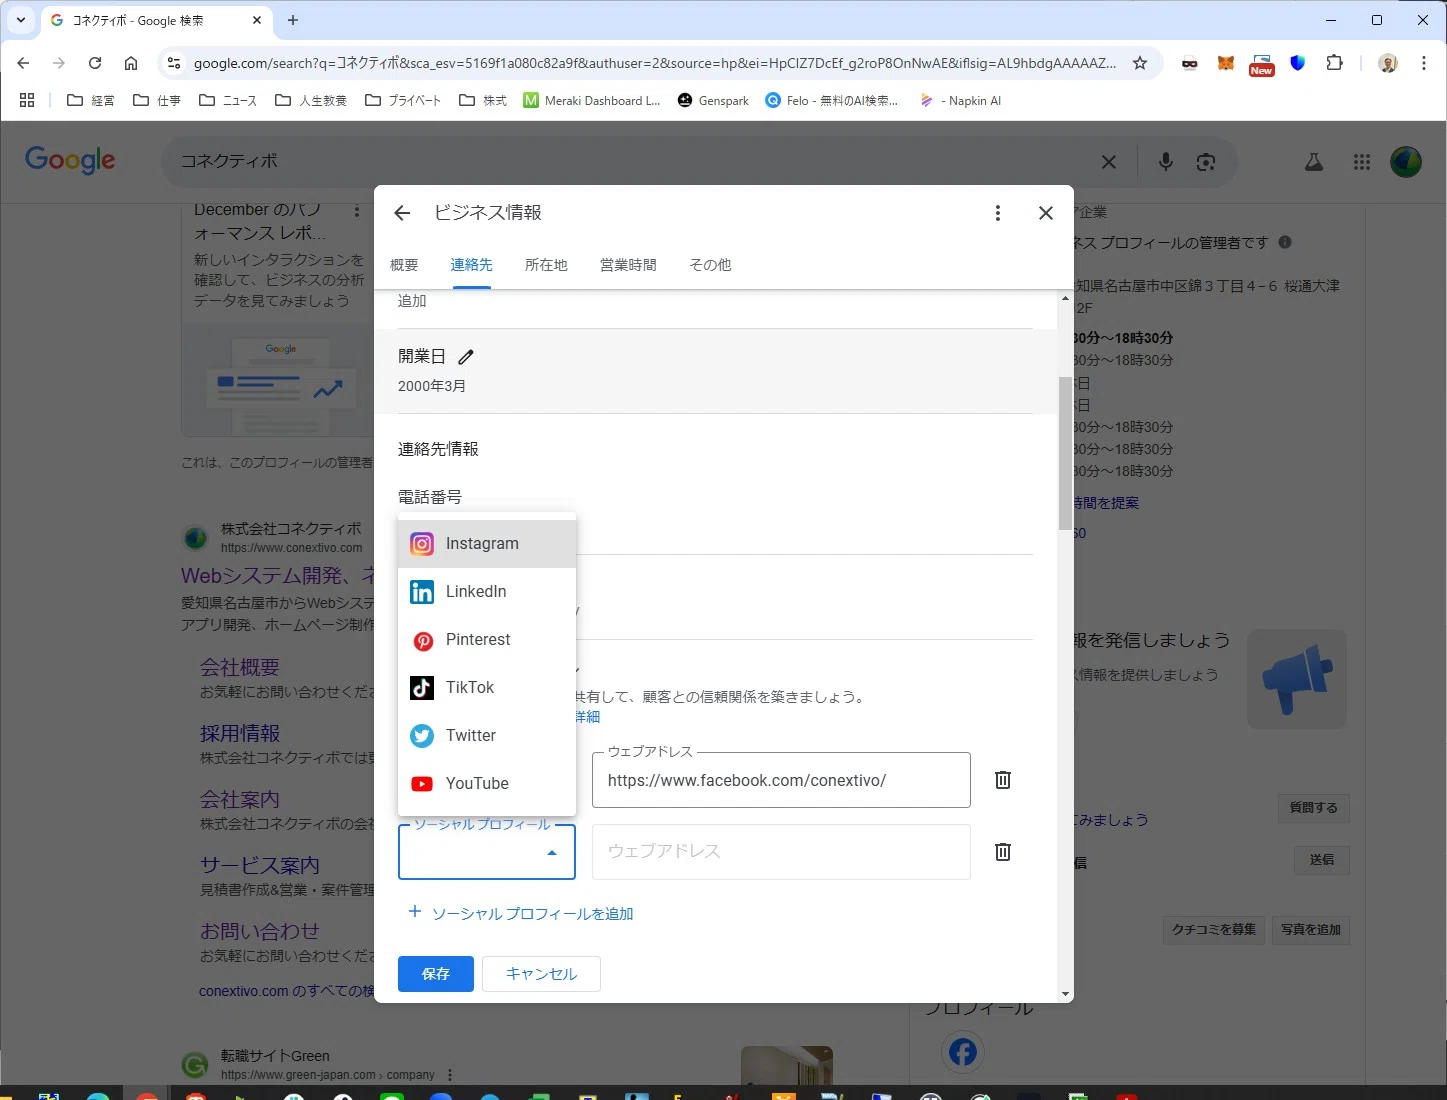
Task: Click the dialog vertical scrollbar thumb
Action: click(x=1065, y=453)
